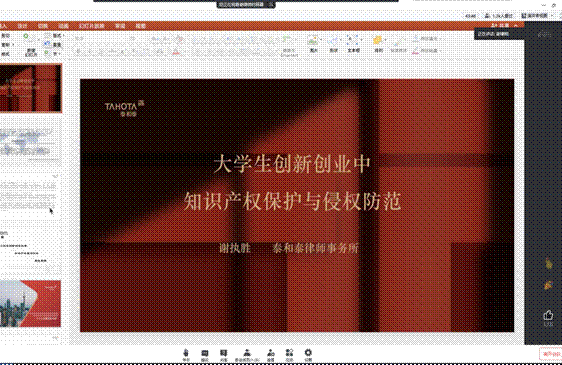Viewport: 562px width, 365px height.
Task: Open the 视图 ribbon tab
Action: 140,26
